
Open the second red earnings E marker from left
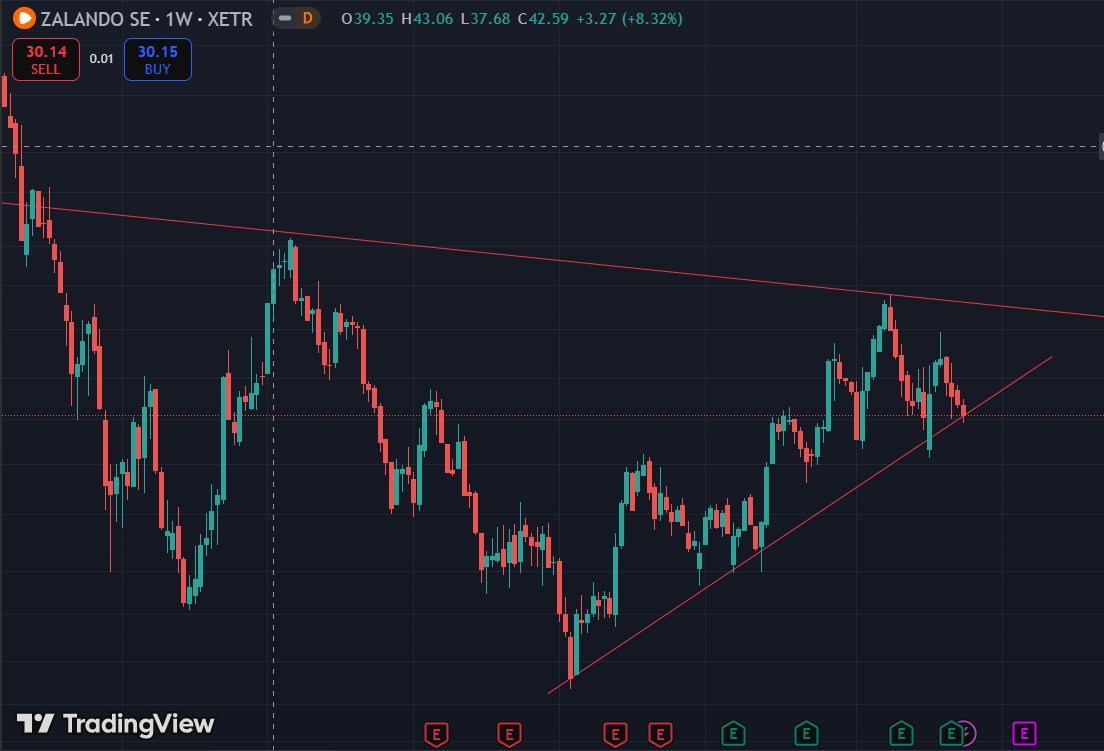[x=510, y=735]
